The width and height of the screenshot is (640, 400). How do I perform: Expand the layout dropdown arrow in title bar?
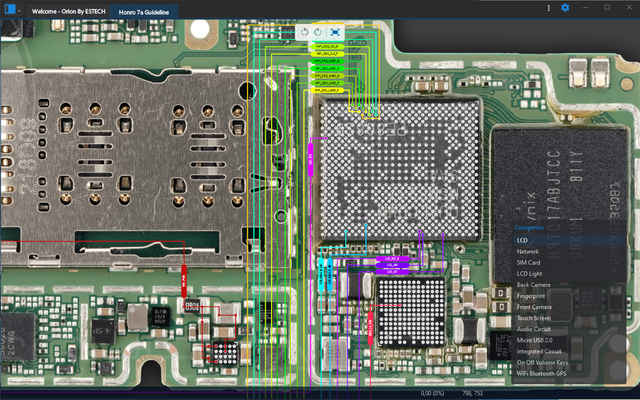(20, 9)
